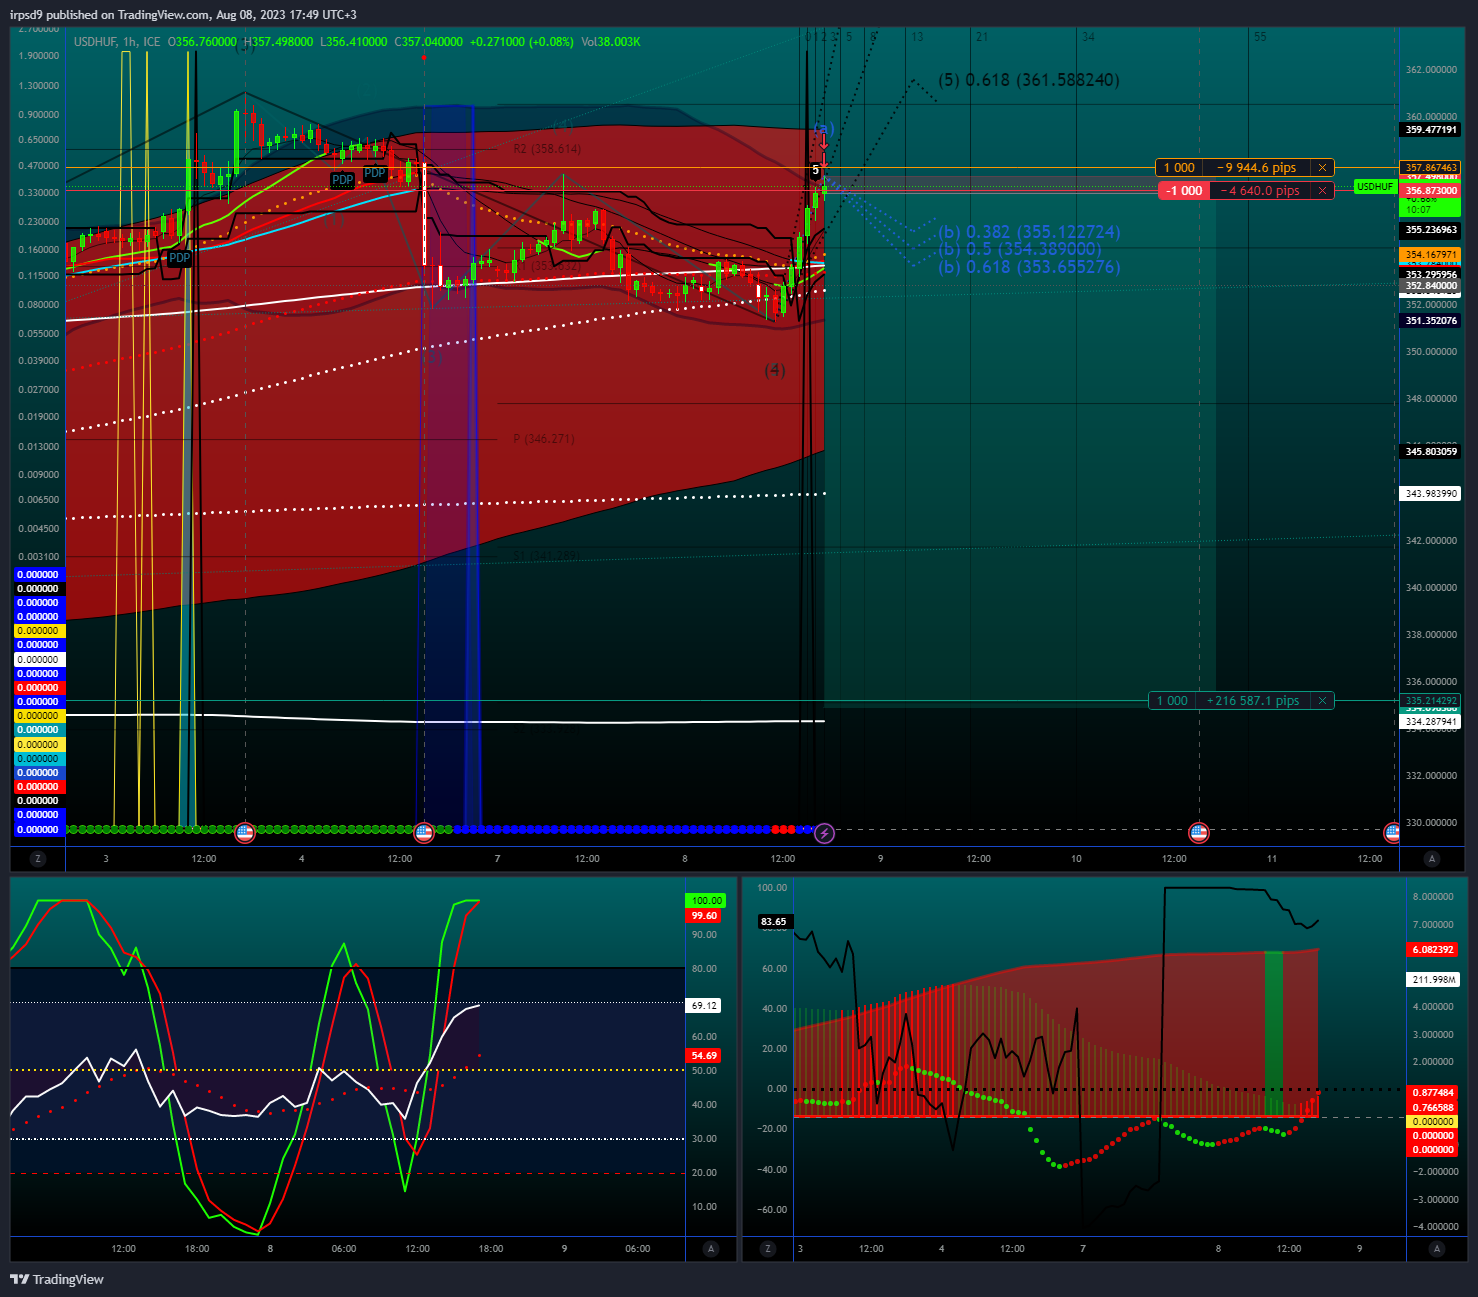Click the (4) Elliott wave label
This screenshot has width=1478, height=1297.
tap(775, 370)
